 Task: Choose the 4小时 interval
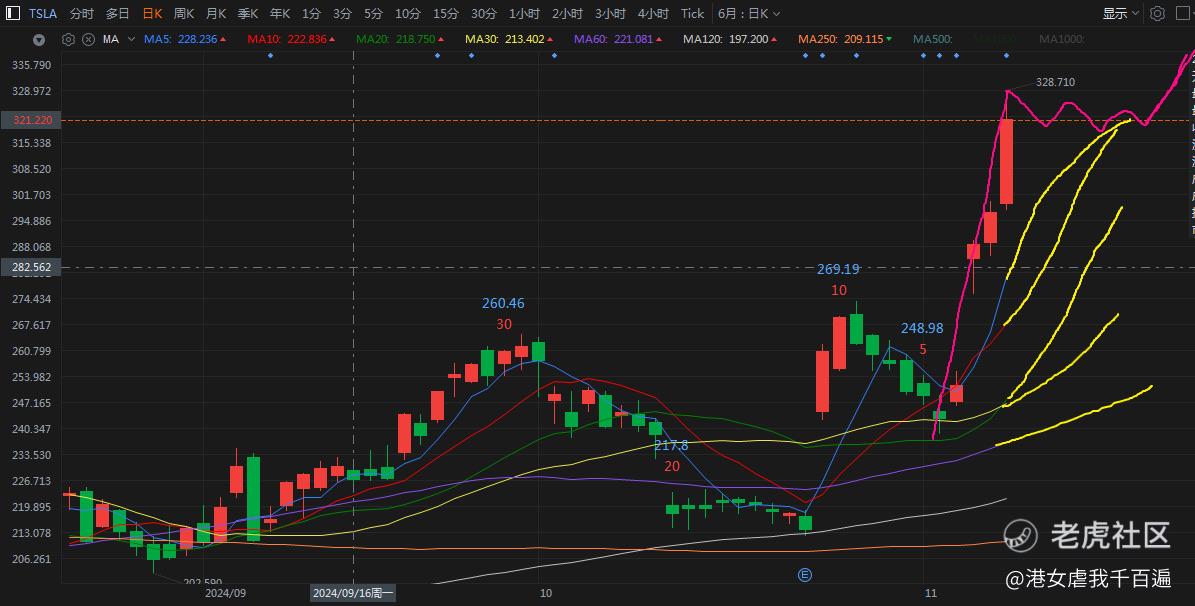point(653,14)
